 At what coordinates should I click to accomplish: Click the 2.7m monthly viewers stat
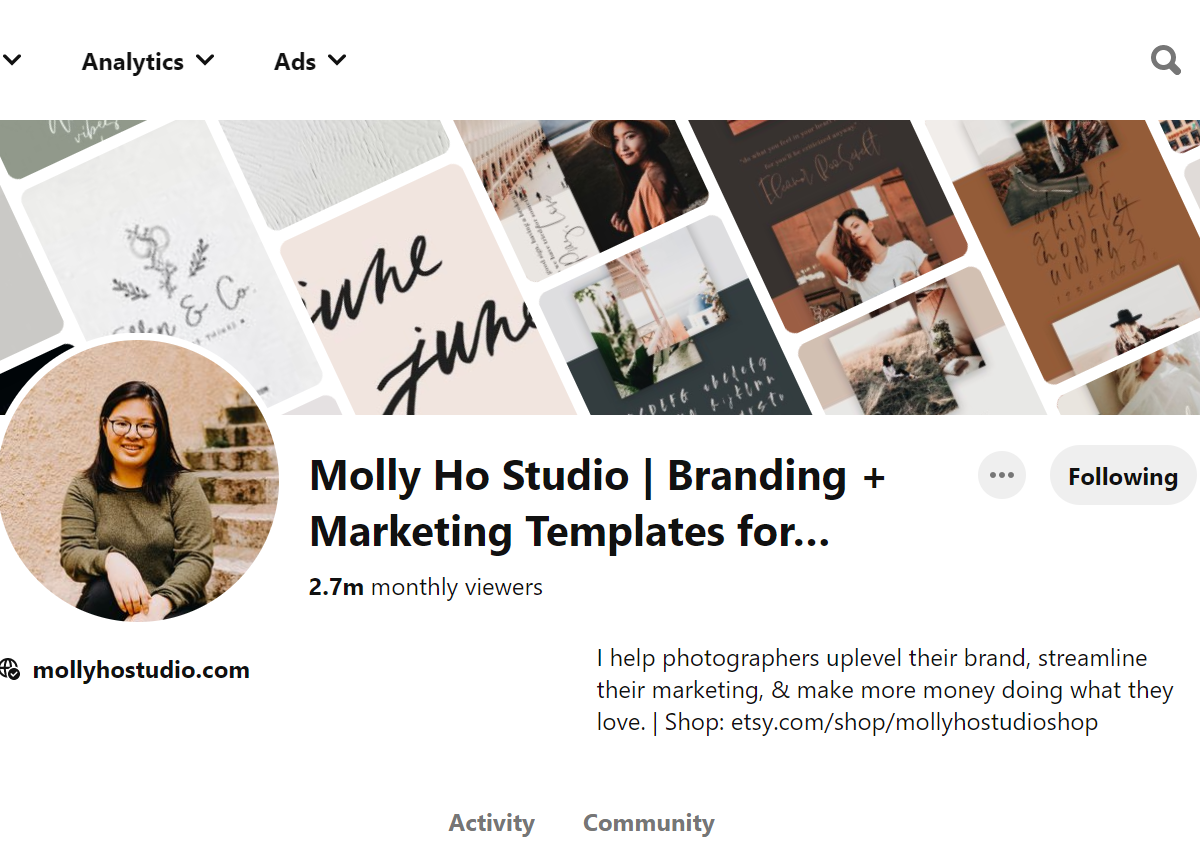(x=426, y=587)
